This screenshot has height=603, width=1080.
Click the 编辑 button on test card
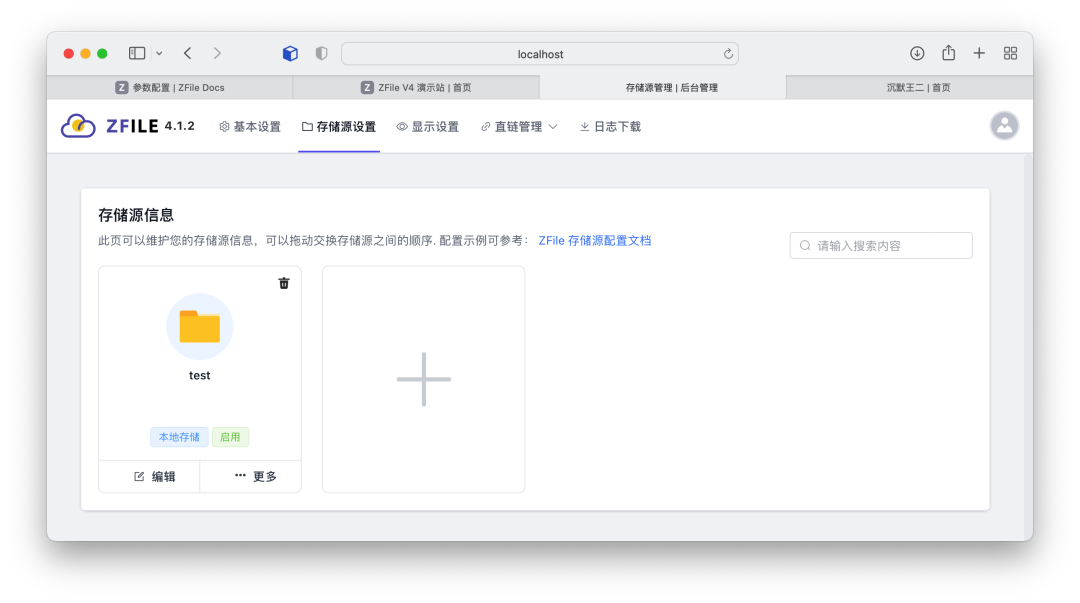tap(149, 476)
